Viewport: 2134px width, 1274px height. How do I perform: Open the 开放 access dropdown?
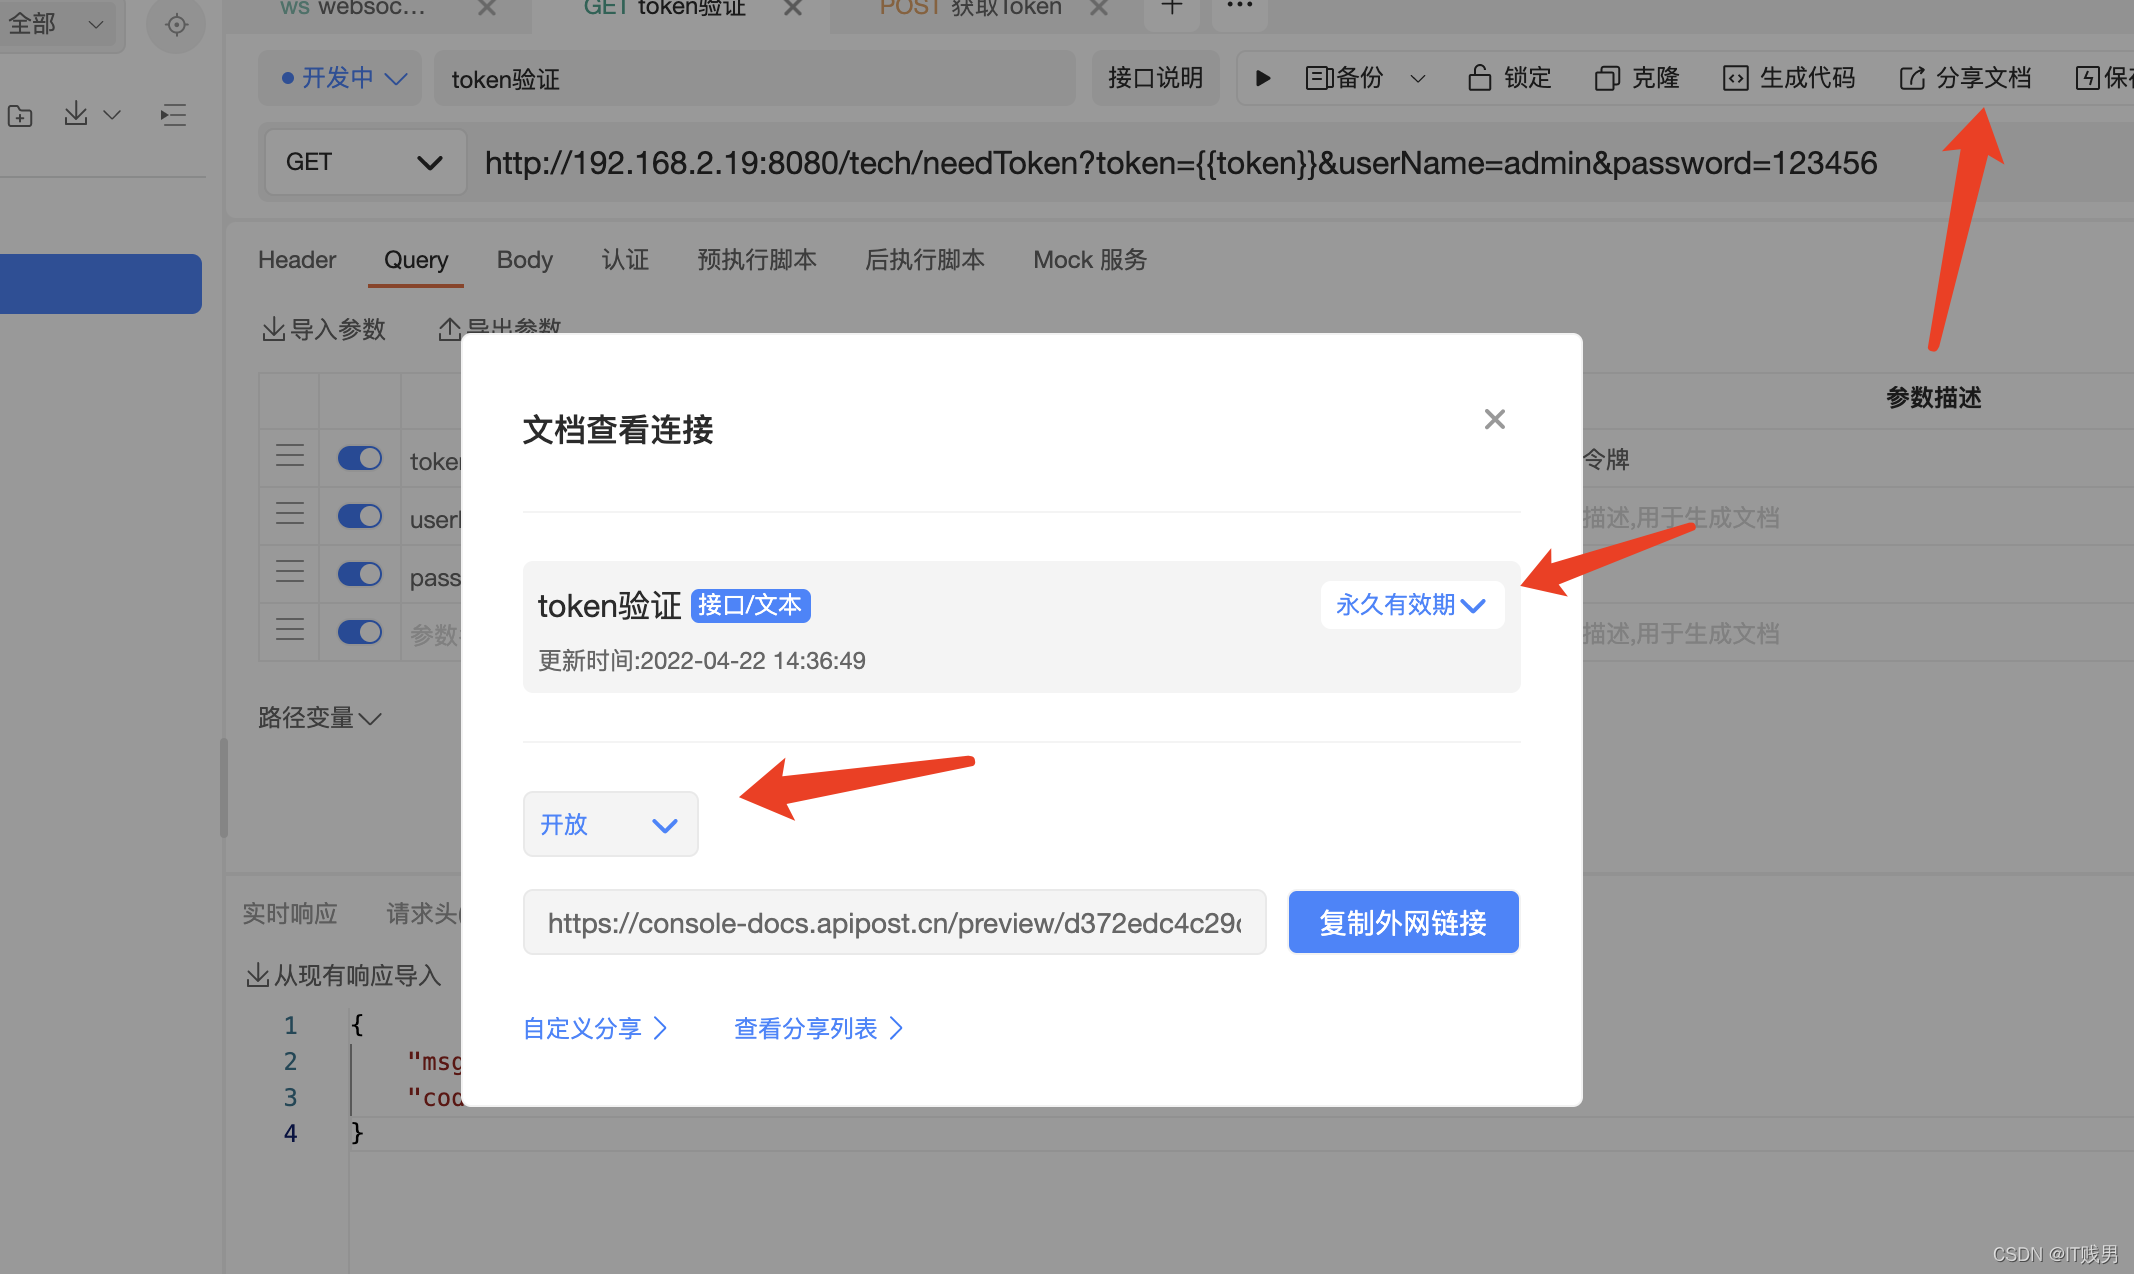610,824
